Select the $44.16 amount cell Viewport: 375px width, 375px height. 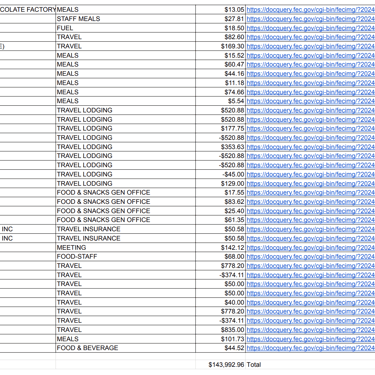[221, 74]
